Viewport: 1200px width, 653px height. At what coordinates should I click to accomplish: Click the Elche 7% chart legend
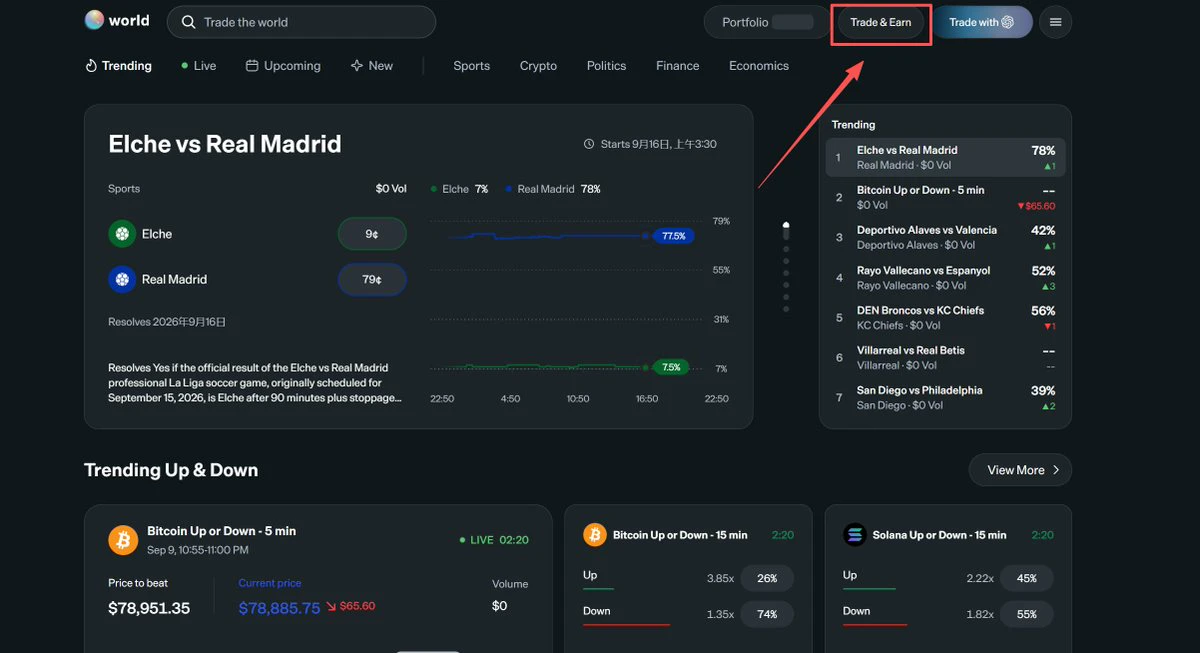click(459, 189)
